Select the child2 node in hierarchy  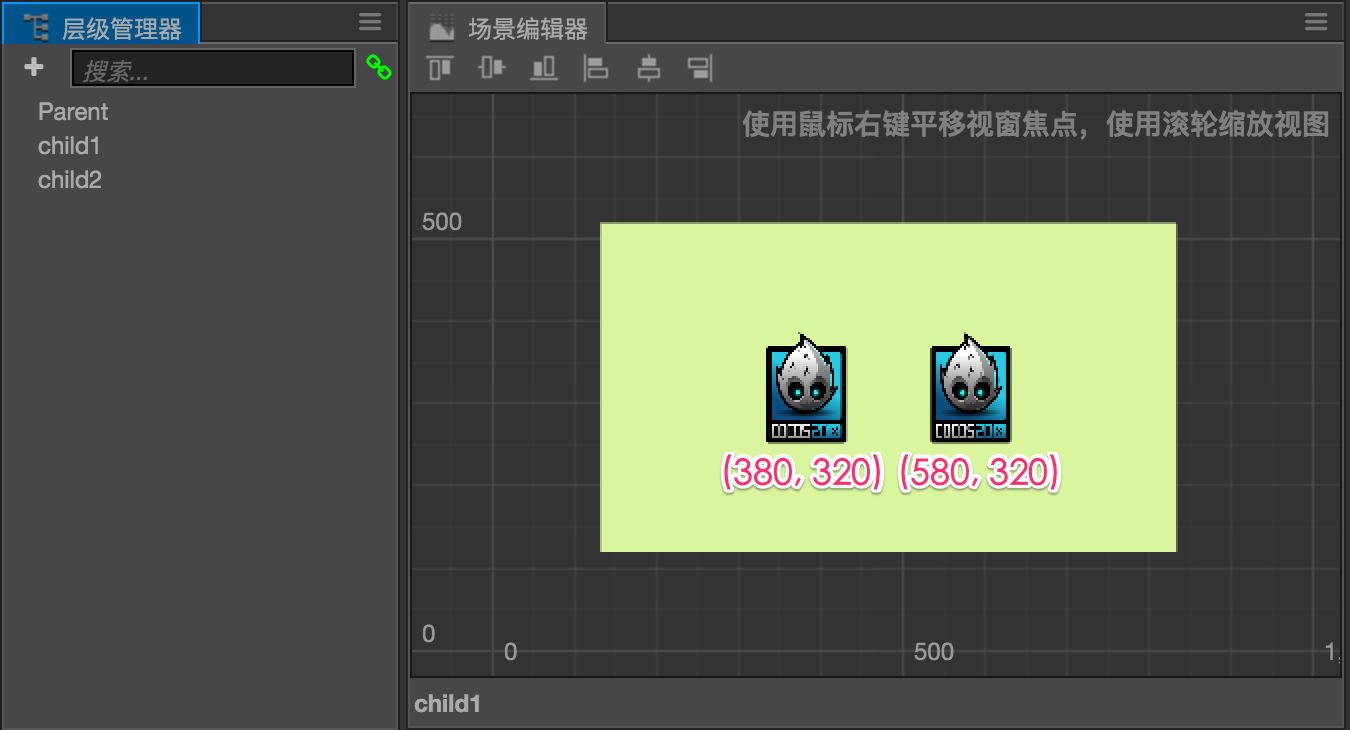point(69,180)
